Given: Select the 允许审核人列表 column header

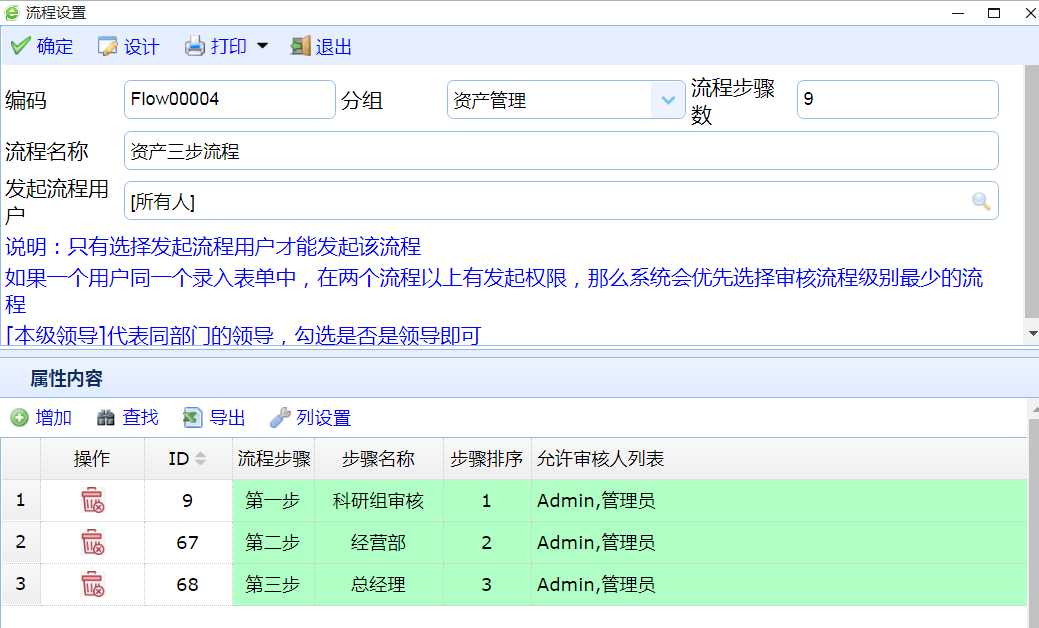Looking at the screenshot, I should 600,459.
